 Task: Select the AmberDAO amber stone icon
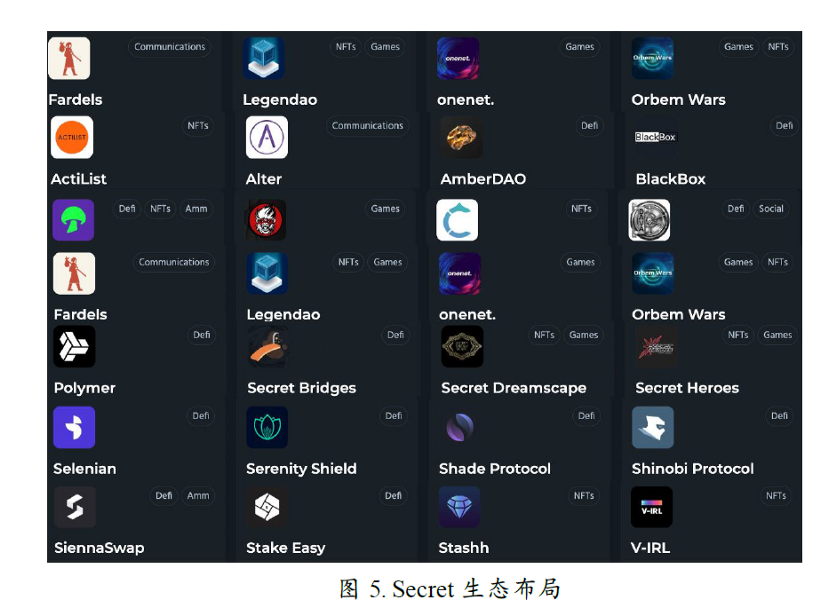(x=462, y=137)
